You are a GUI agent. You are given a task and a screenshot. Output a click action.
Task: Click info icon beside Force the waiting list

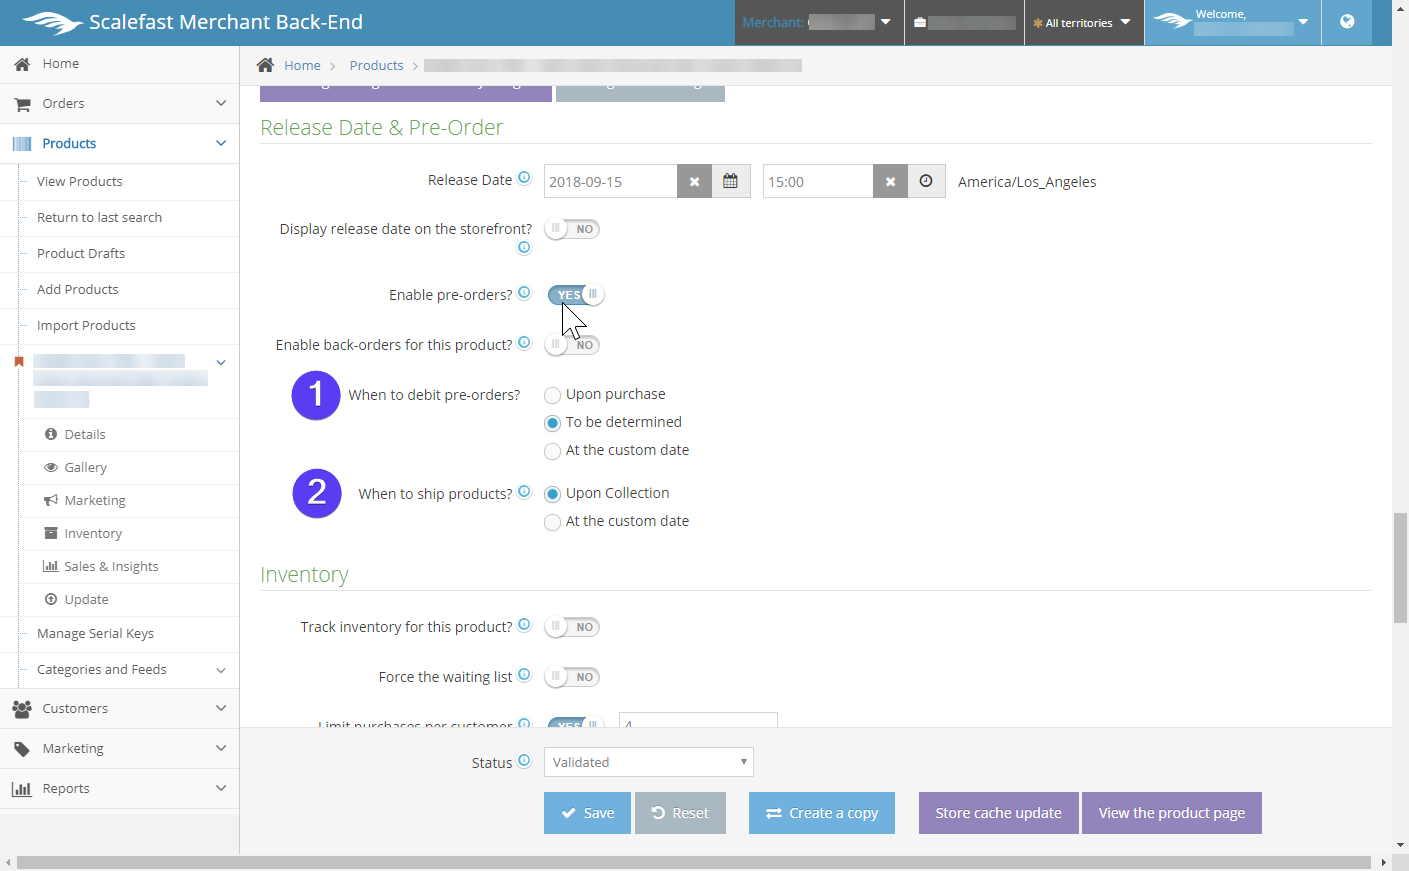(524, 675)
